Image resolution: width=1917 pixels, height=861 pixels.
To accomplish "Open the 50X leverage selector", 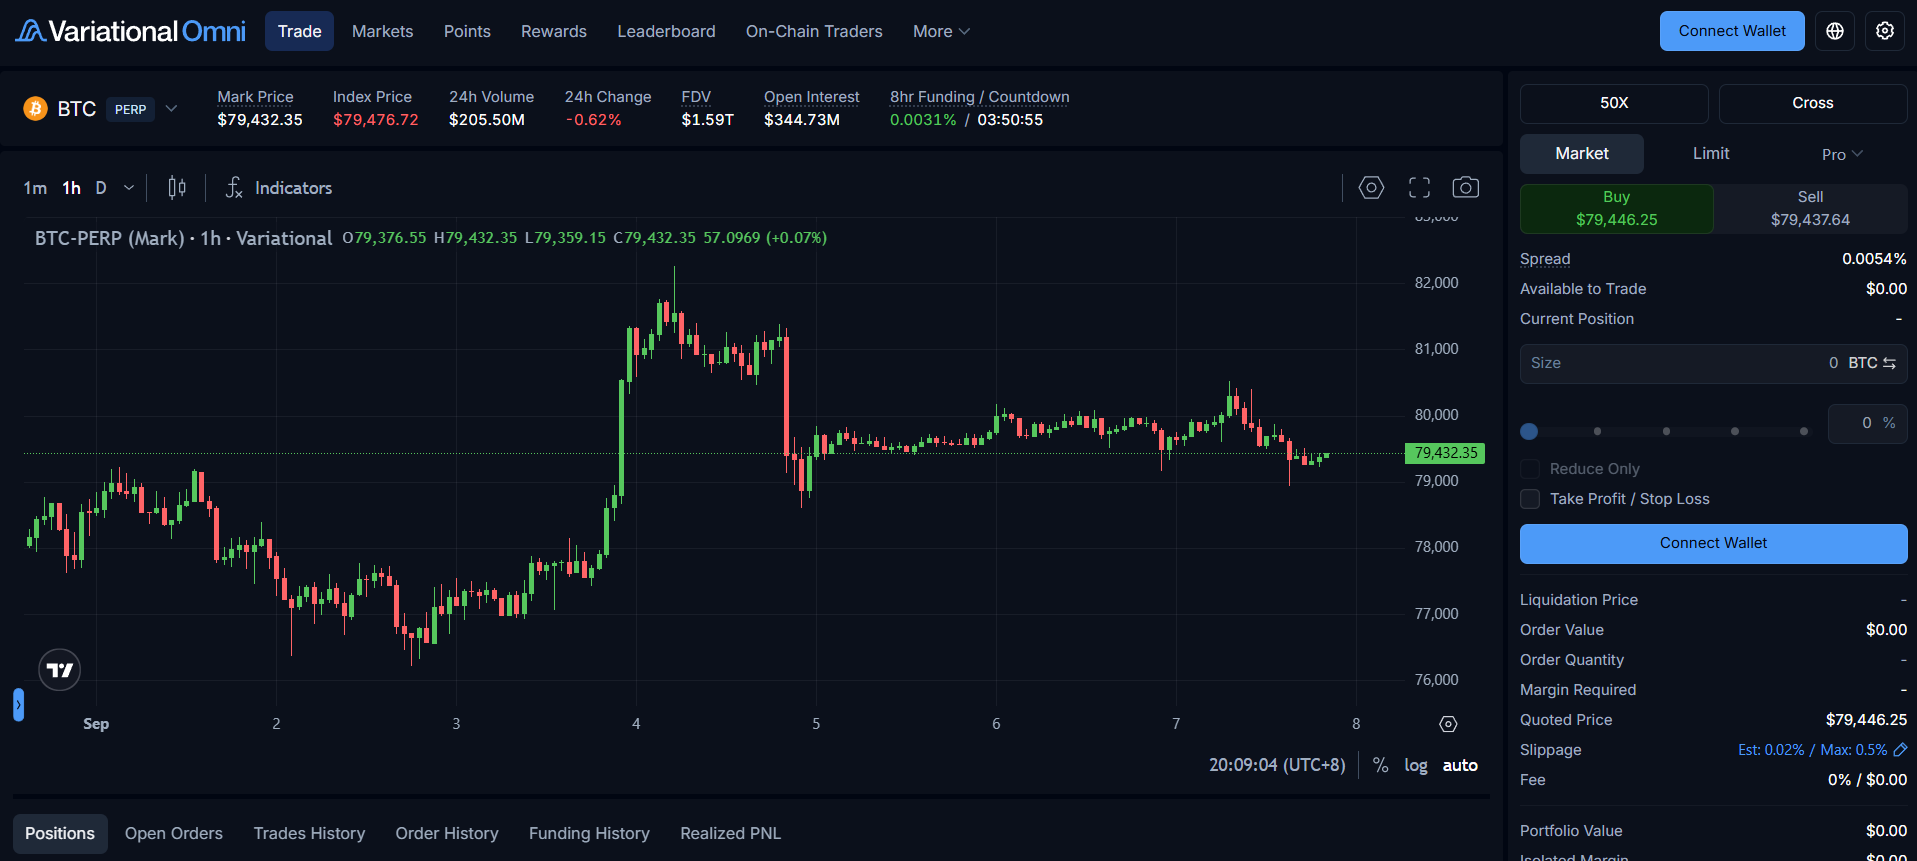I will tap(1614, 103).
